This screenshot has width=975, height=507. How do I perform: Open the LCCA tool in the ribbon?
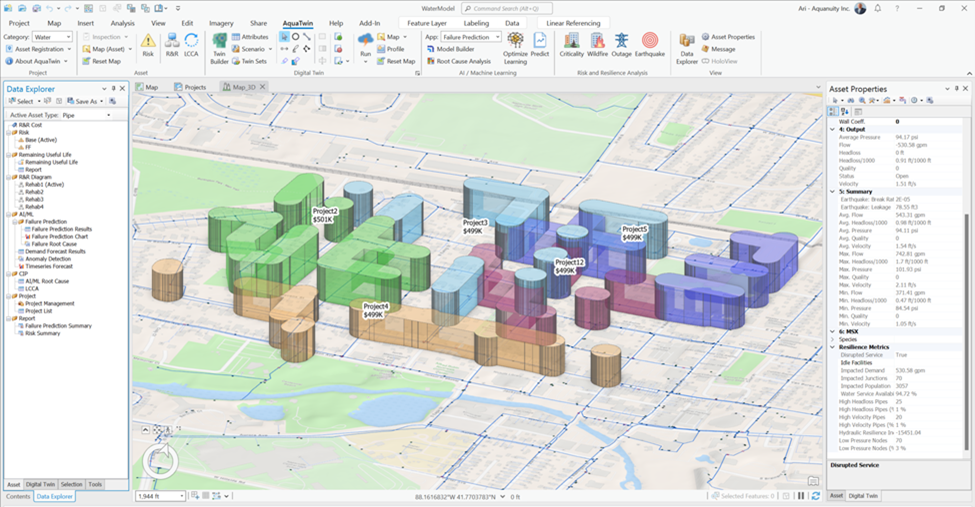tap(192, 43)
